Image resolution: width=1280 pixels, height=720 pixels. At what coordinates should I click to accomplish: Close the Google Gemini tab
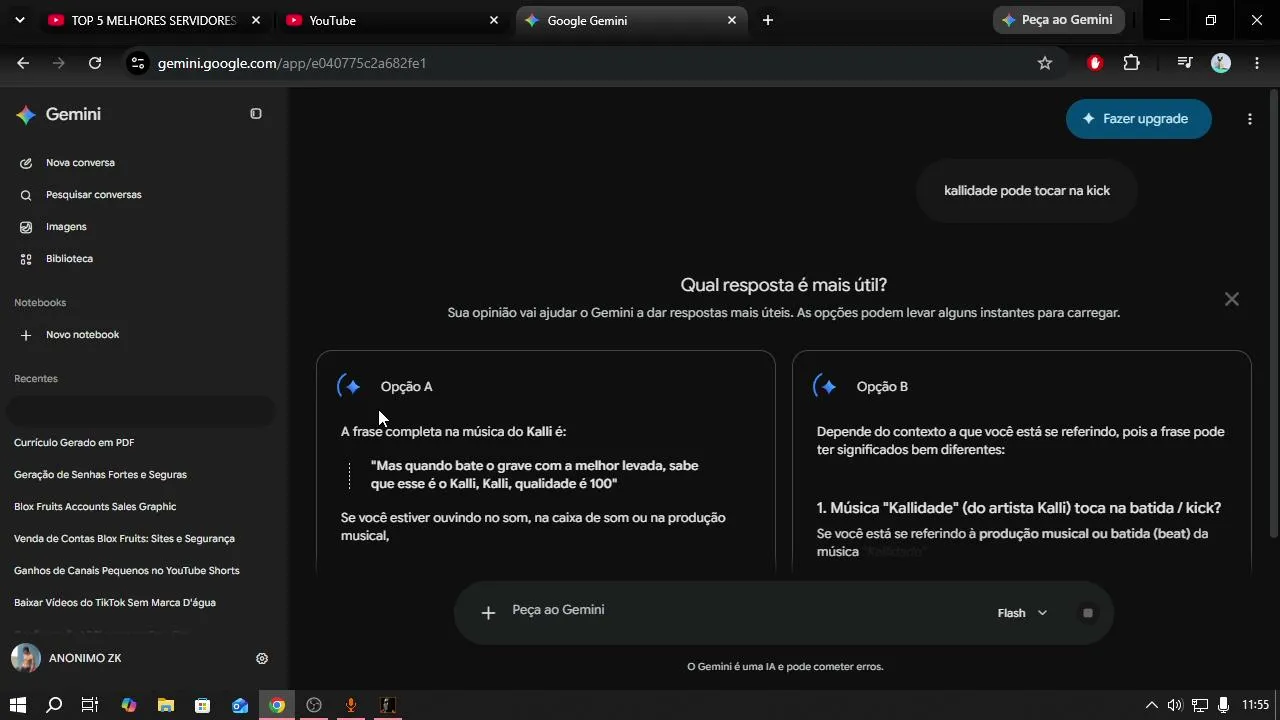tap(732, 20)
